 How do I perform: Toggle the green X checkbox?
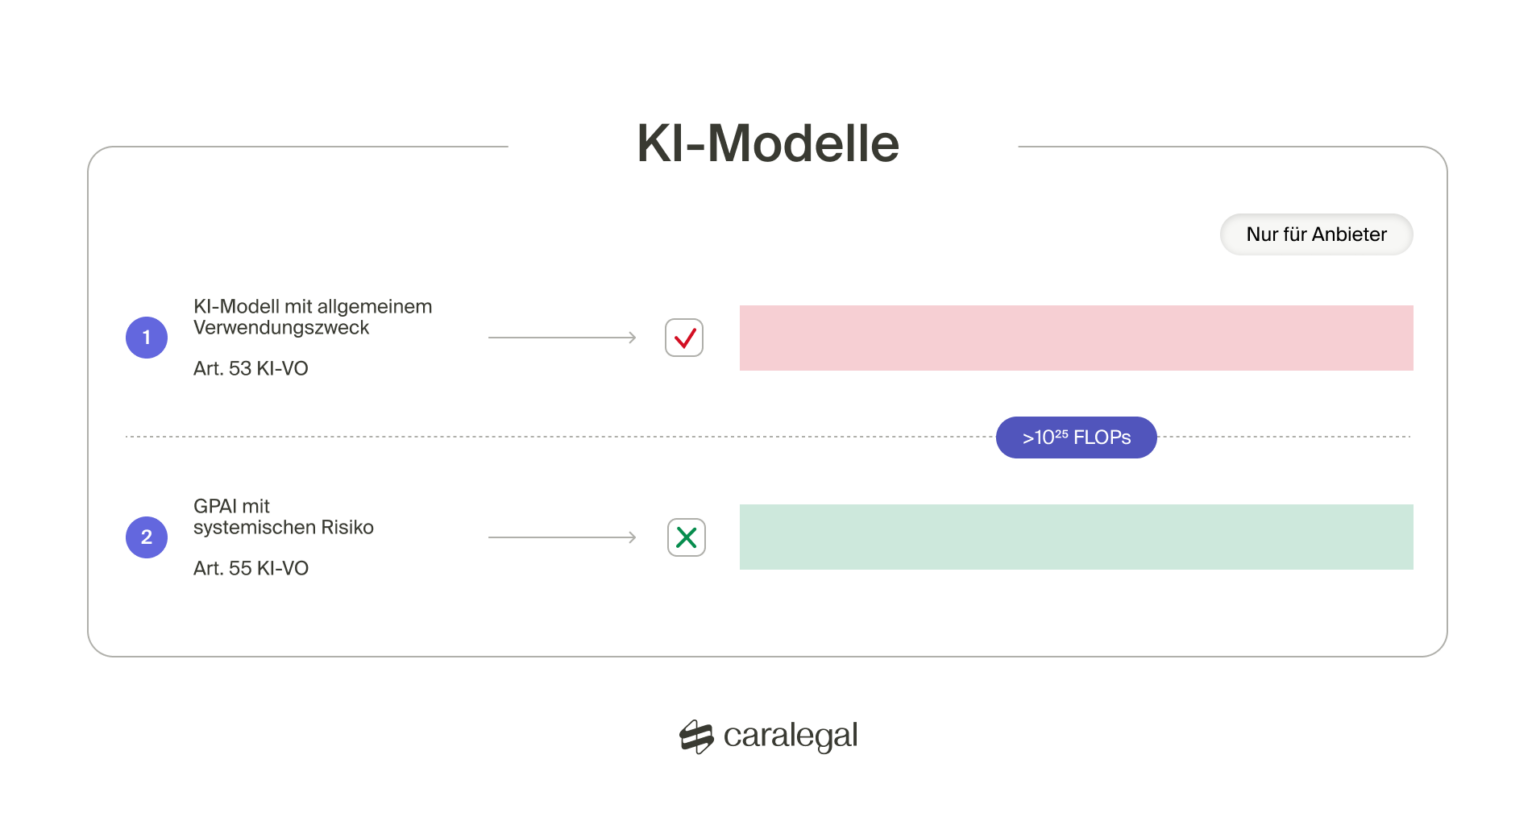686,537
